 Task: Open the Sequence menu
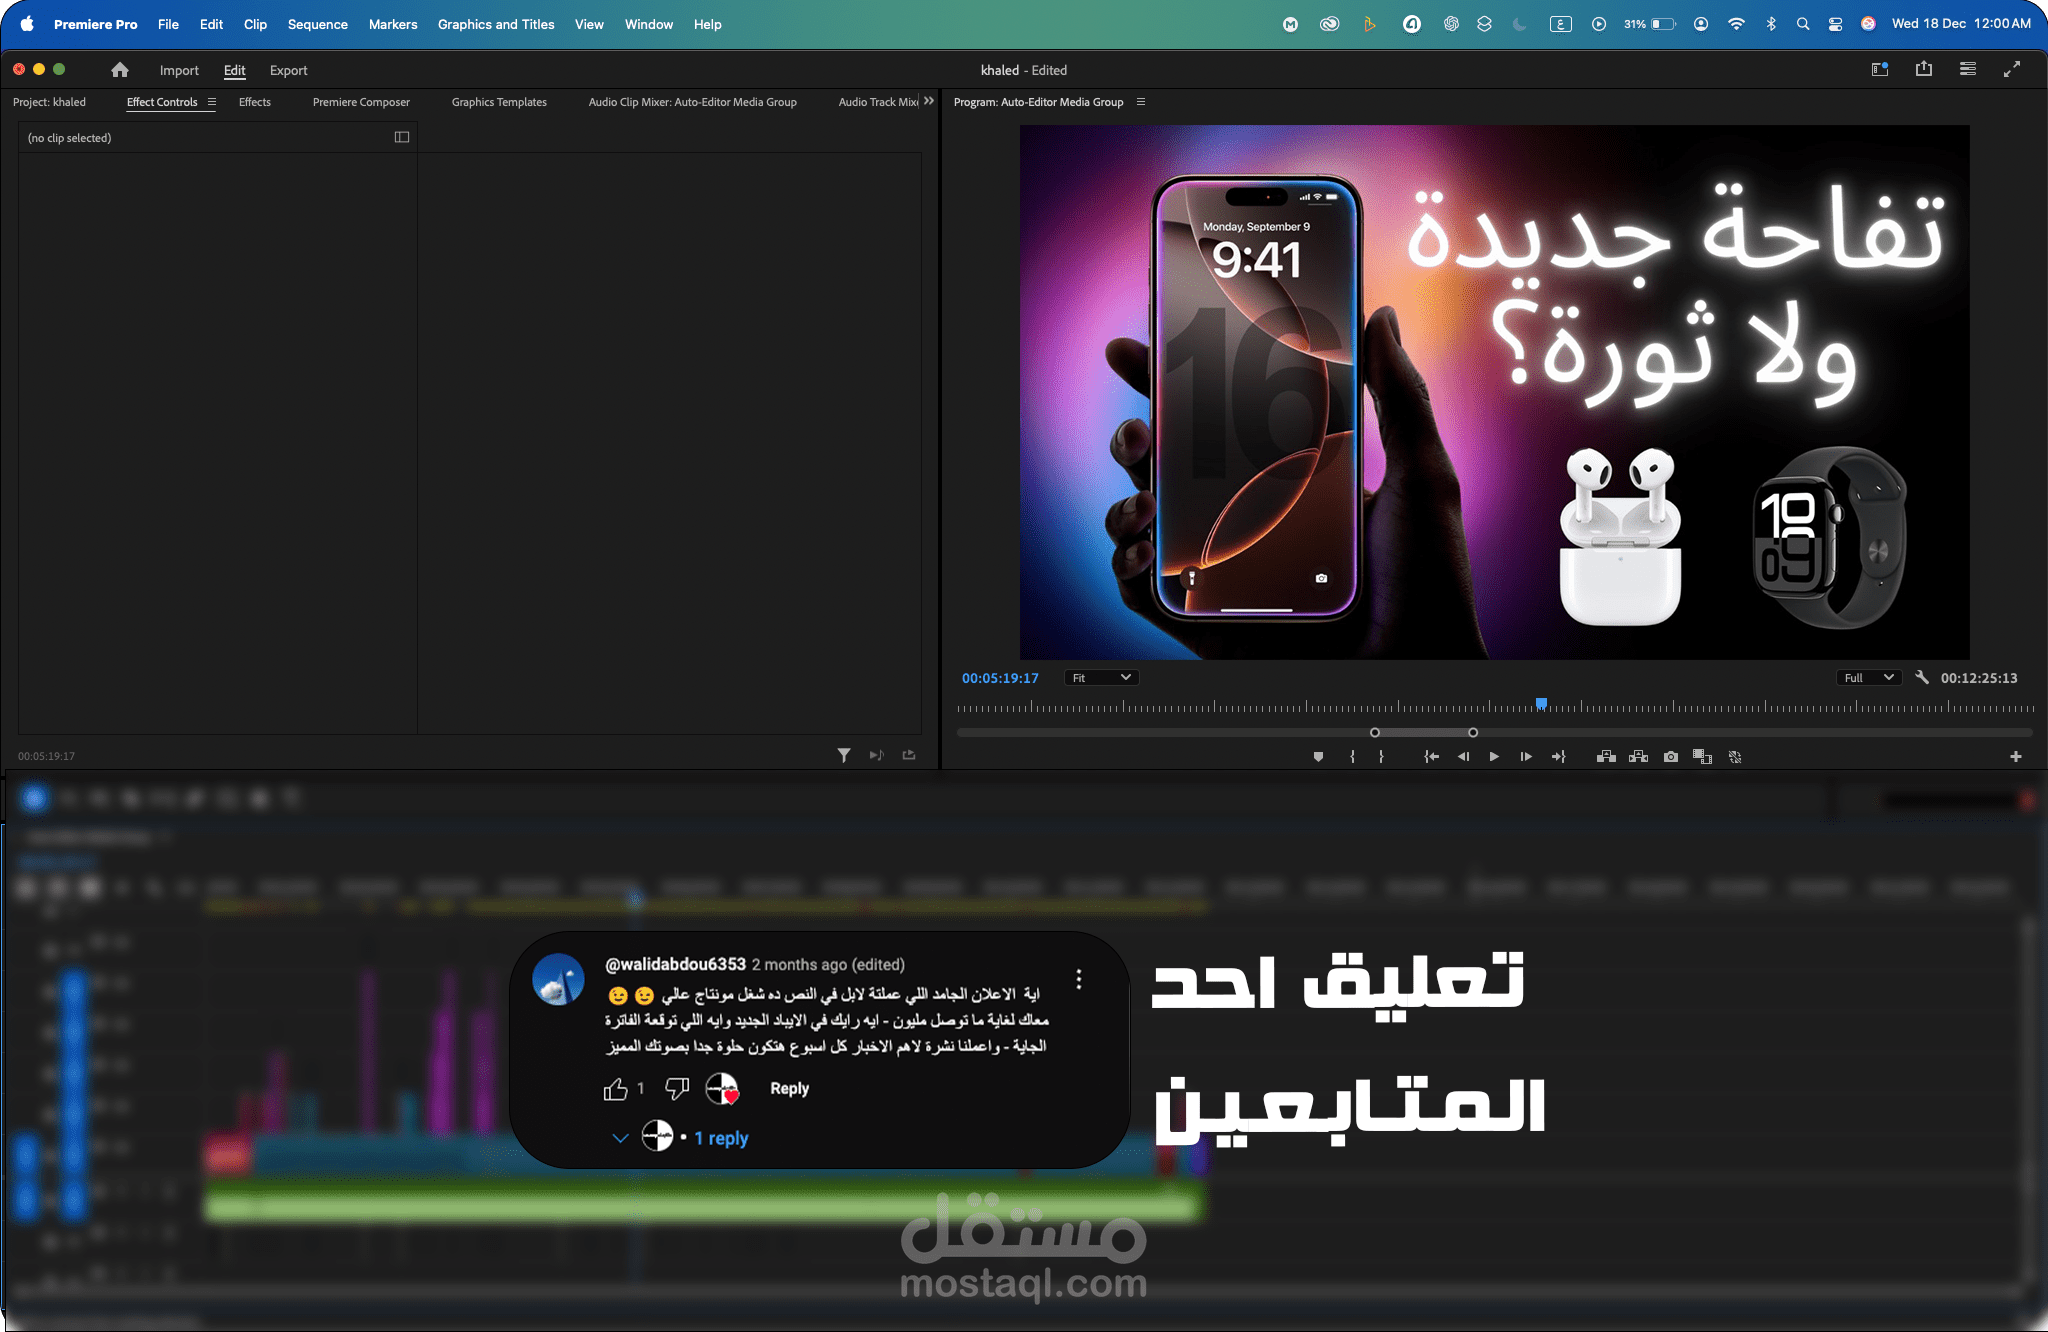click(318, 24)
